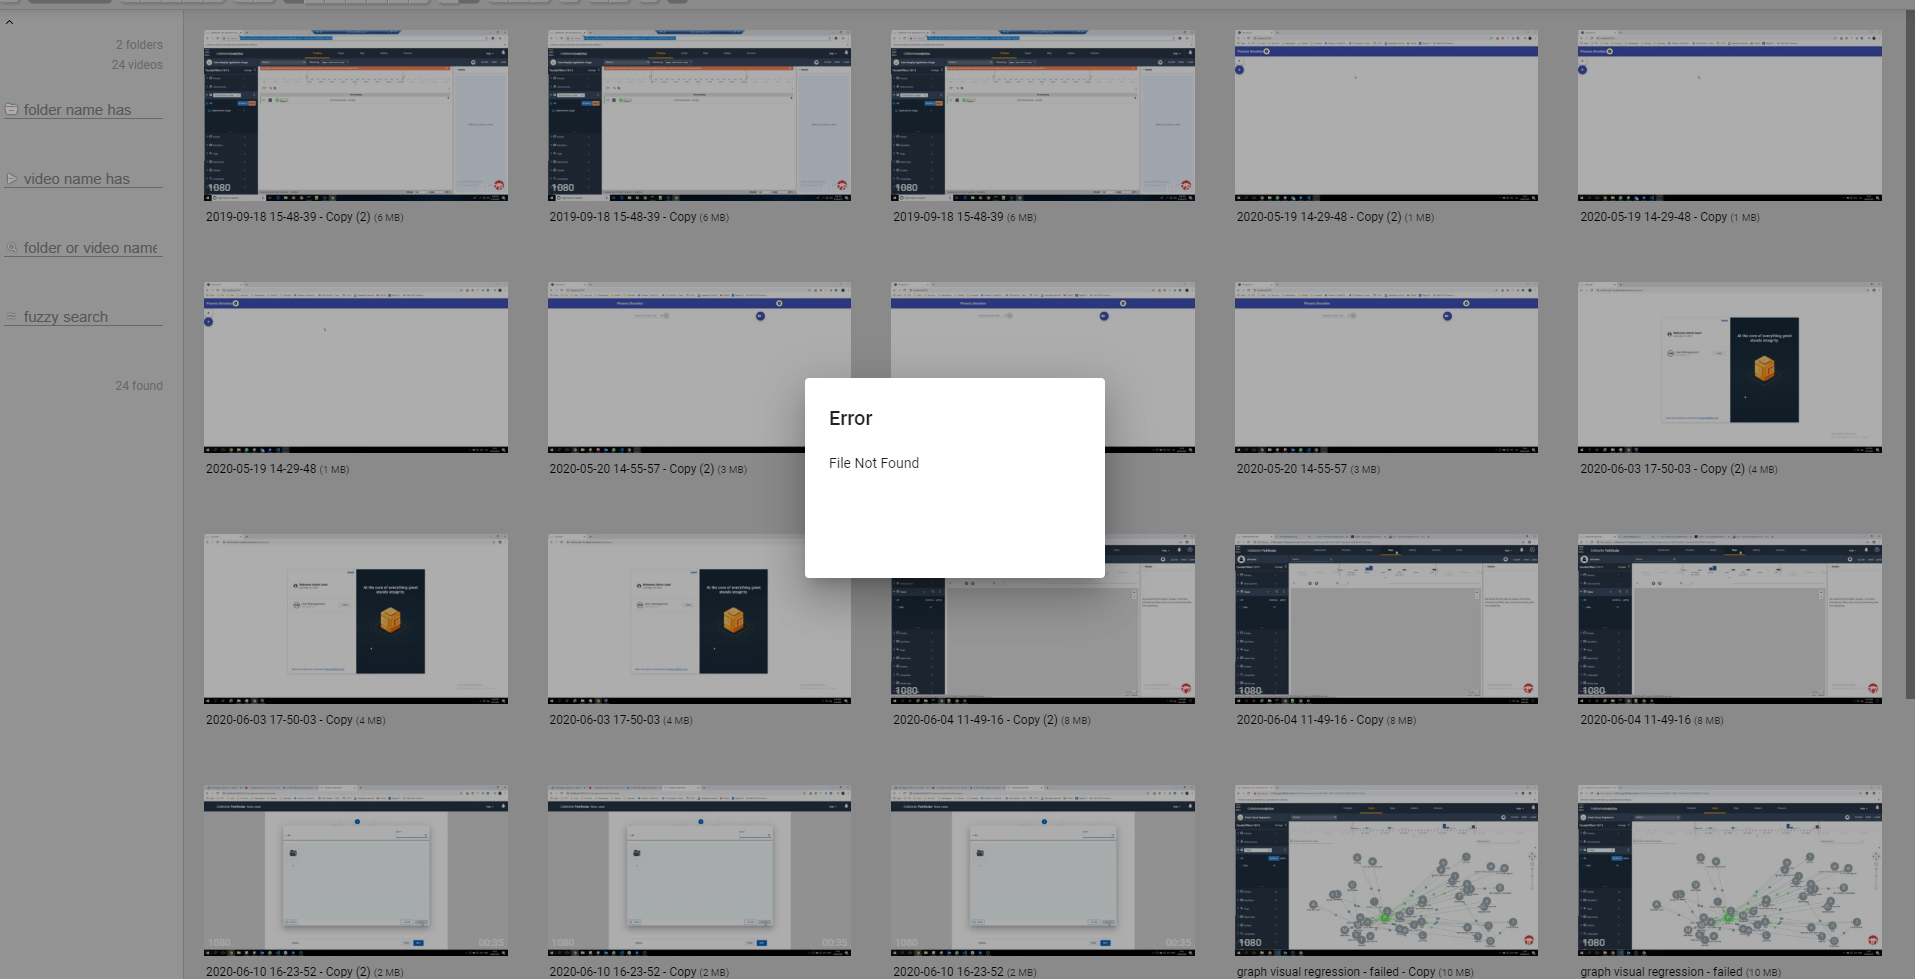Click file name '2020-06-10 16-23-52' (2 MB)
This screenshot has height=979, width=1915.
(x=948, y=972)
